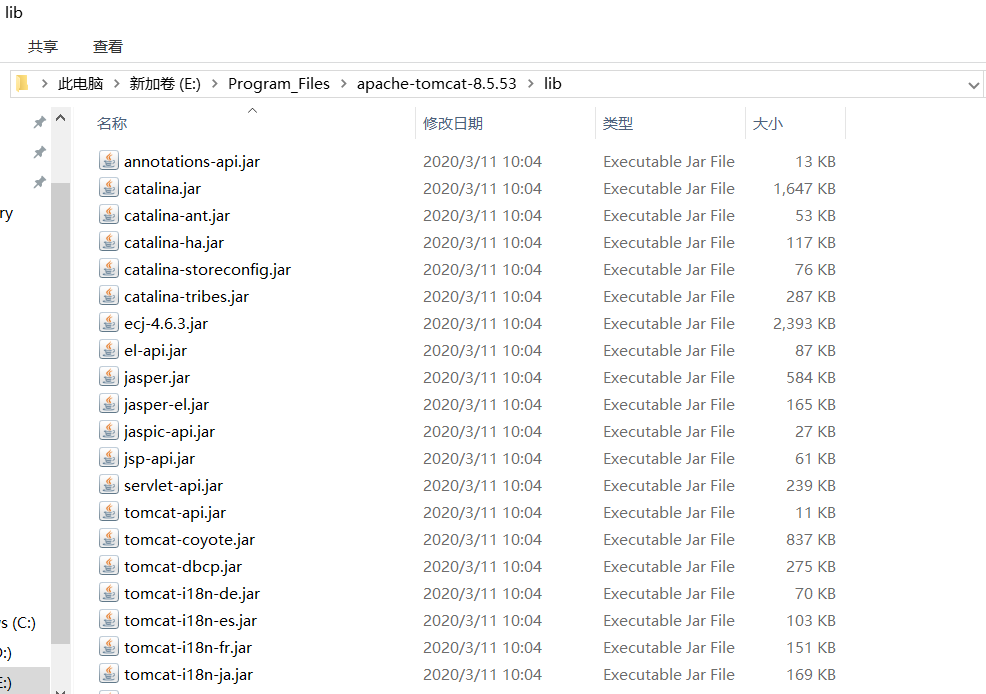Navigate to 新加卷 (E:) breadcrumb
This screenshot has width=986, height=694.
tap(165, 84)
